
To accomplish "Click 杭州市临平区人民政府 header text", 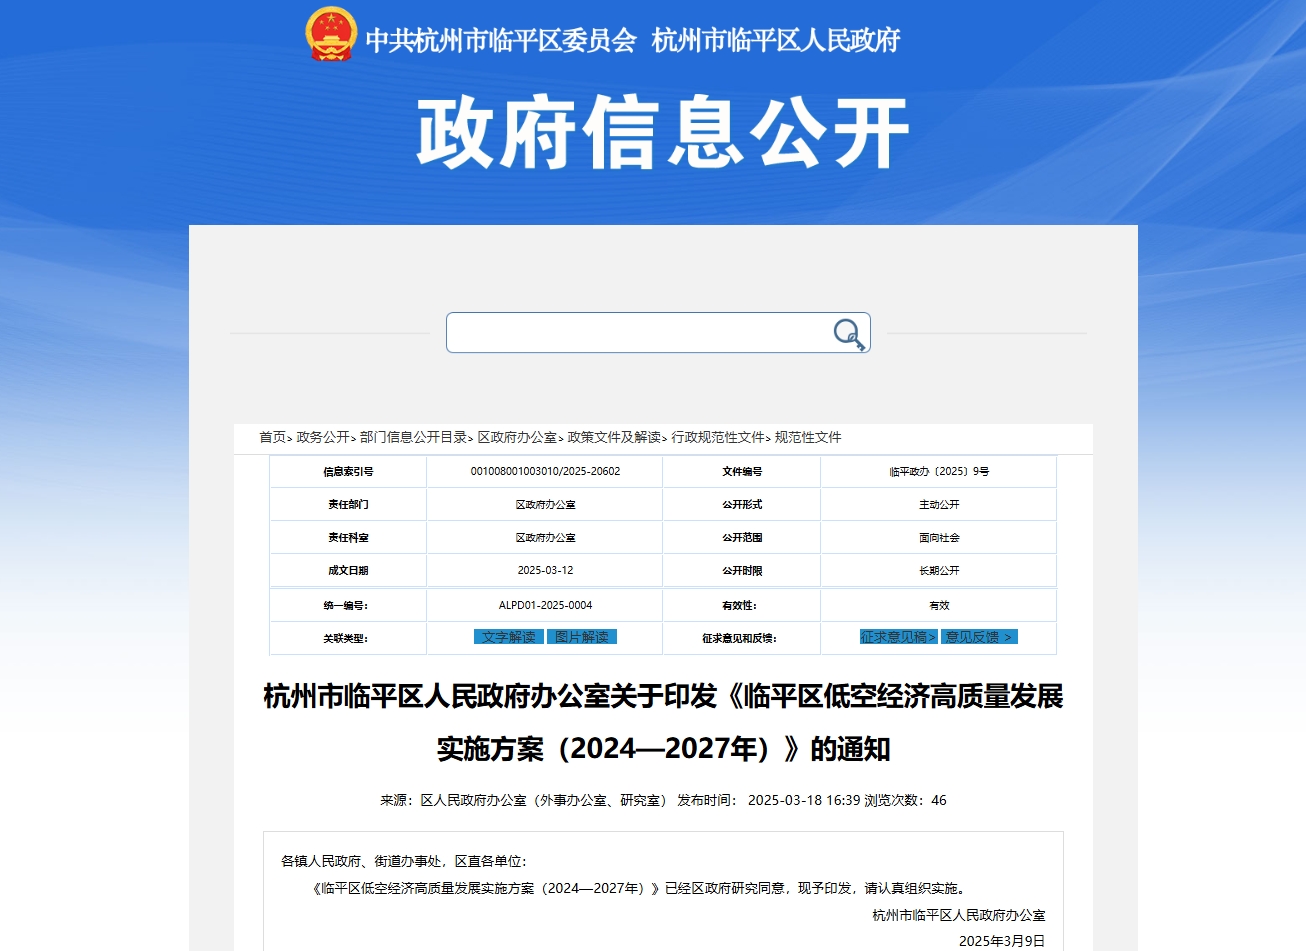I will coord(776,41).
